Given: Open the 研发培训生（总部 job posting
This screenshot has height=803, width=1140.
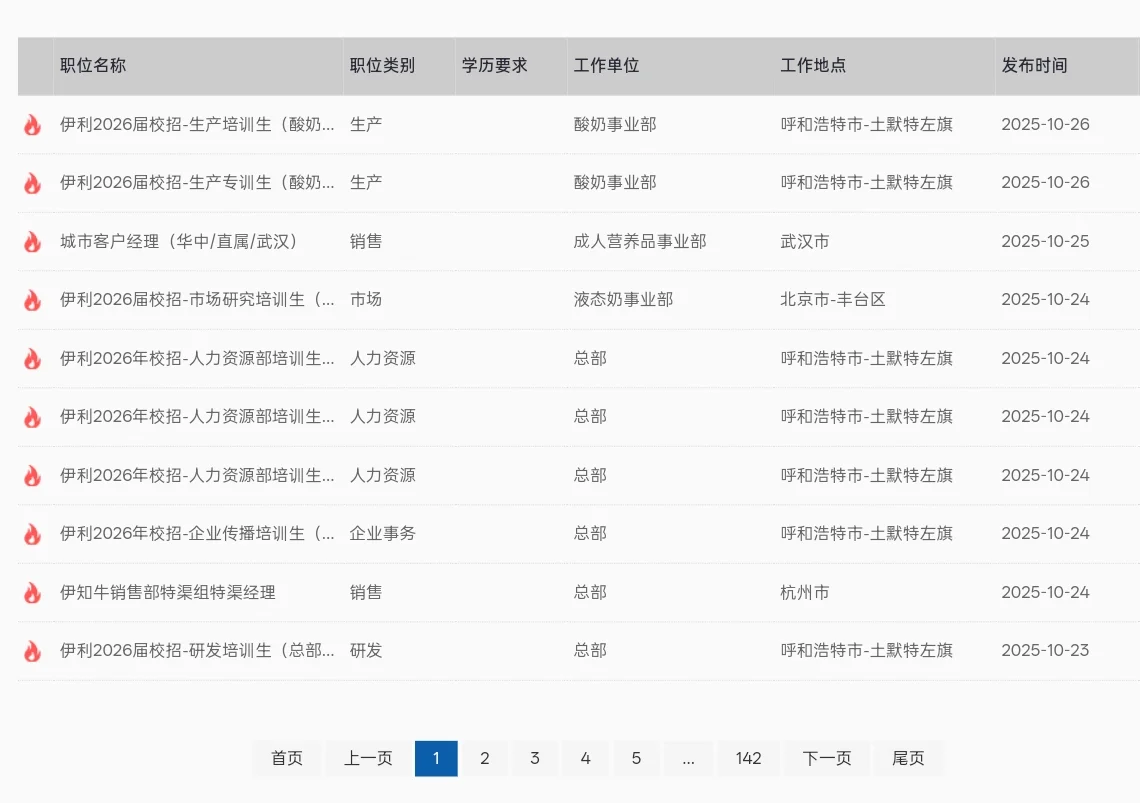Looking at the screenshot, I should [197, 651].
